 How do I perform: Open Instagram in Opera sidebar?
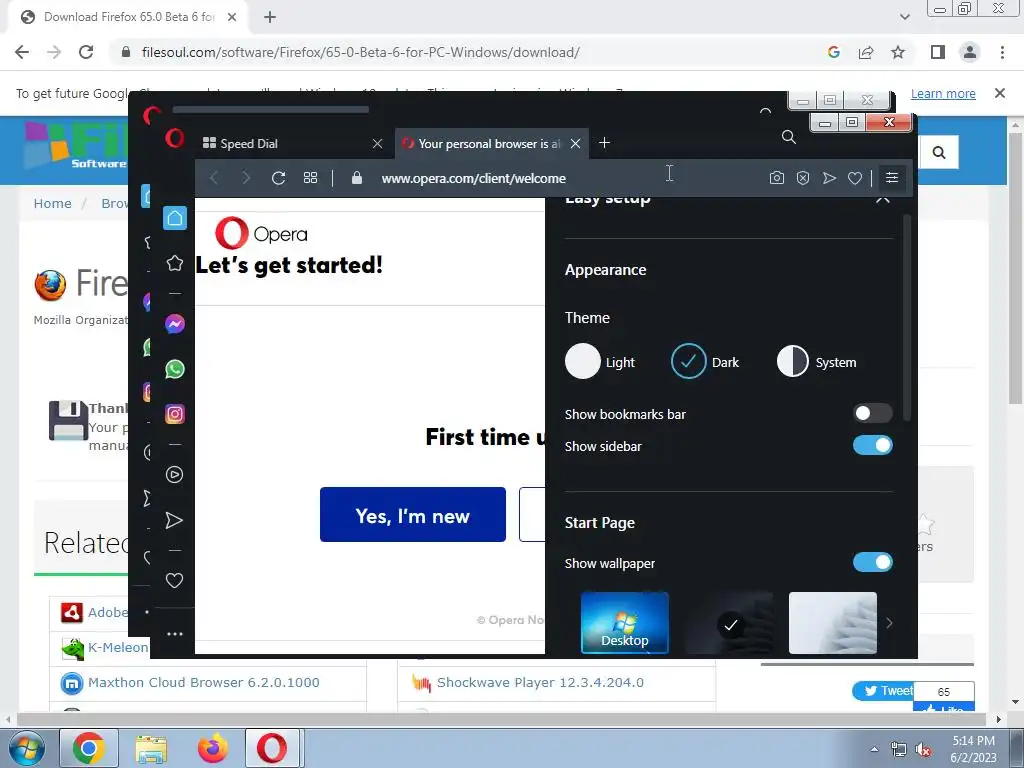pyautogui.click(x=174, y=414)
